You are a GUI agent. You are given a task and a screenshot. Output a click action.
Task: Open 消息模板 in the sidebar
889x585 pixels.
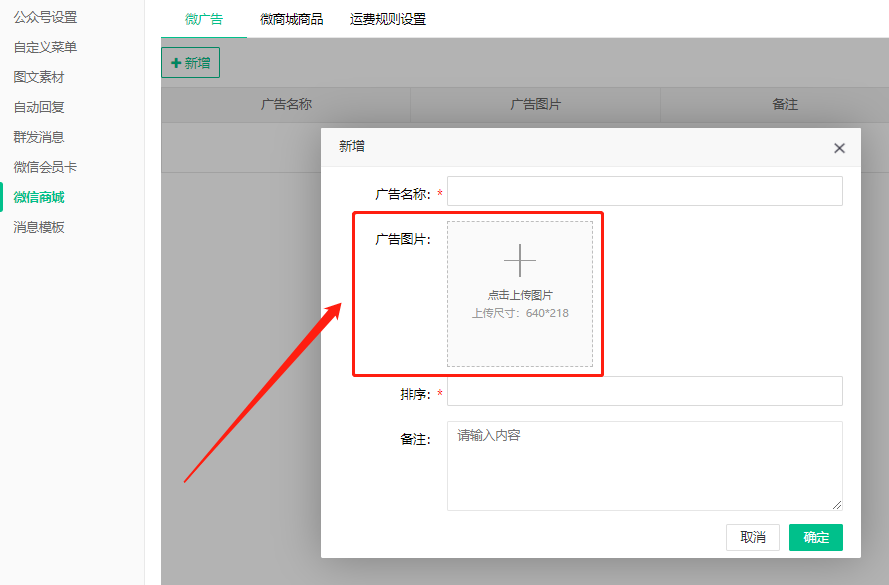click(x=39, y=227)
